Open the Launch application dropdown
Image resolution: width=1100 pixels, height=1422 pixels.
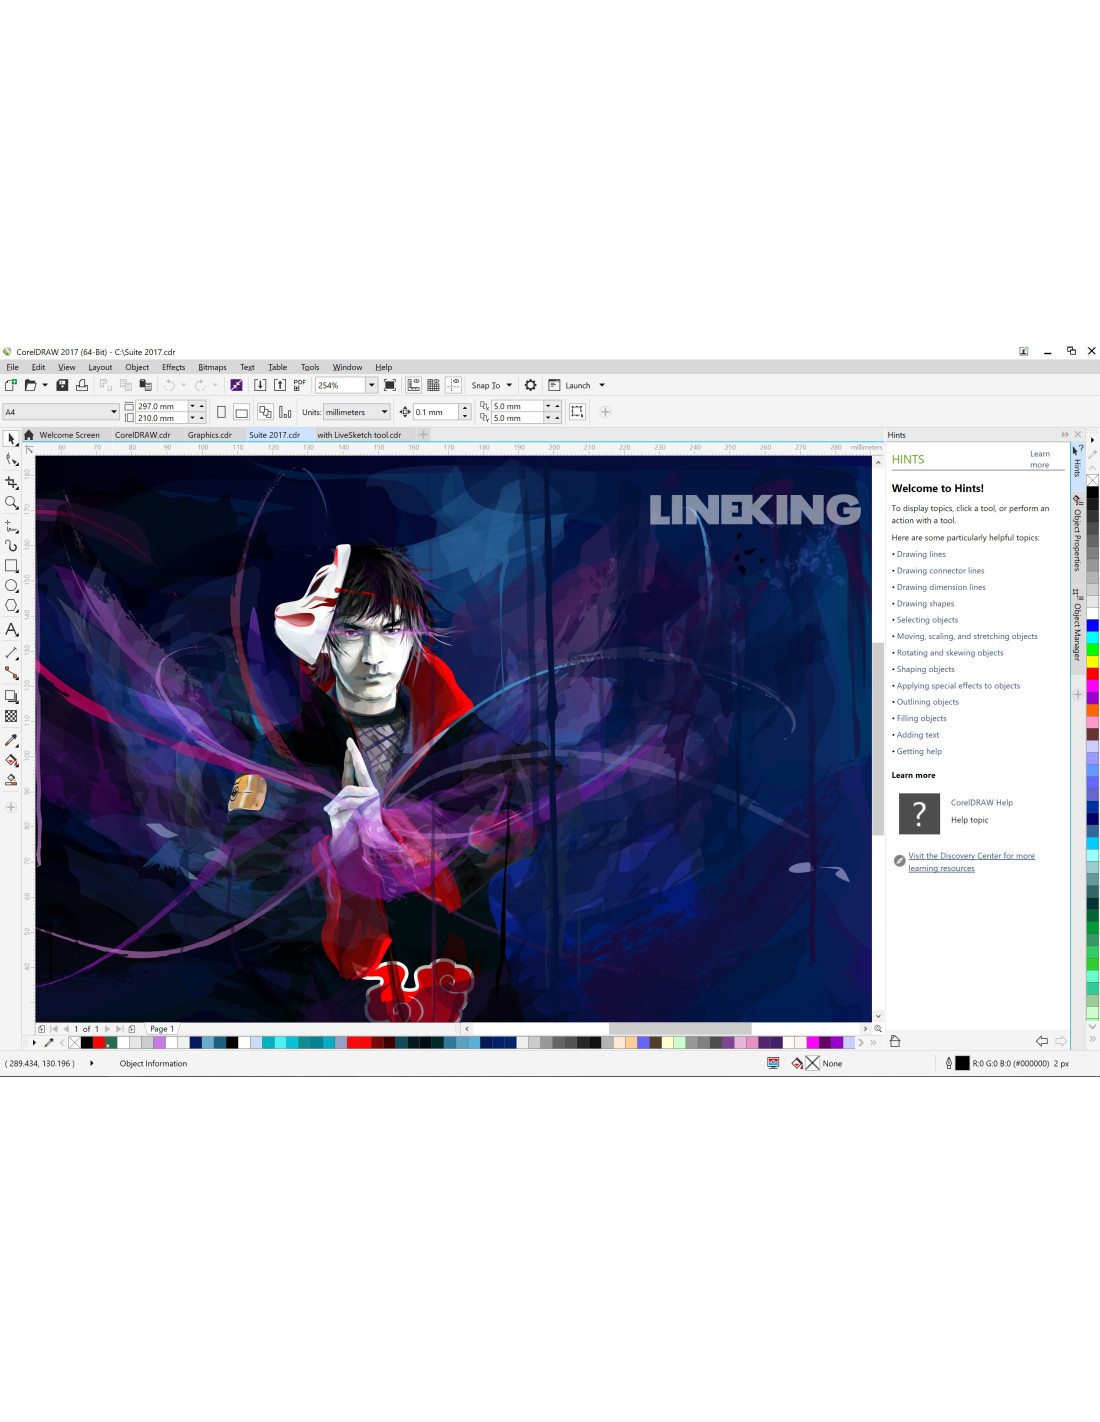[x=602, y=385]
